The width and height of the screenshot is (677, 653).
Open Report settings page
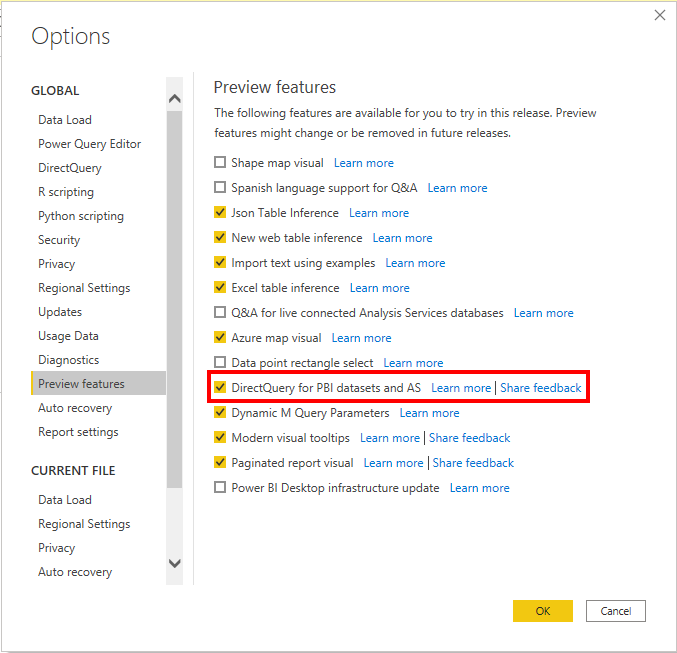click(x=78, y=432)
